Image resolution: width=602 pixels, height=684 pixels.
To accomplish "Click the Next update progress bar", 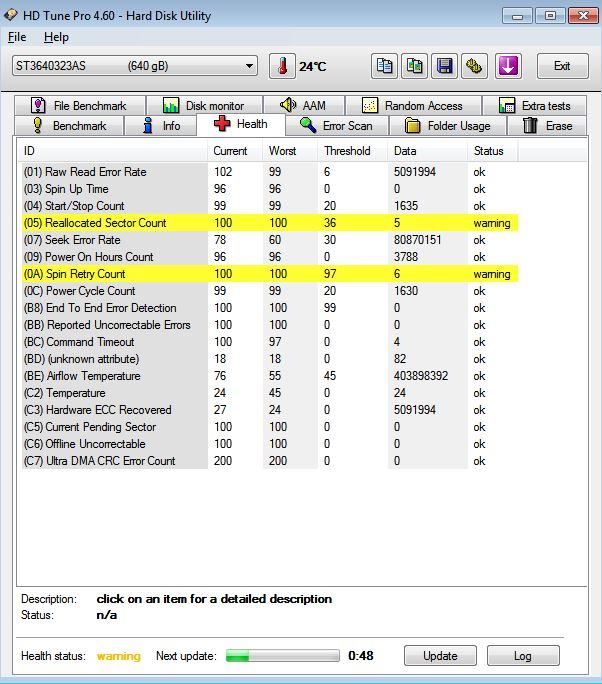I will coord(283,656).
